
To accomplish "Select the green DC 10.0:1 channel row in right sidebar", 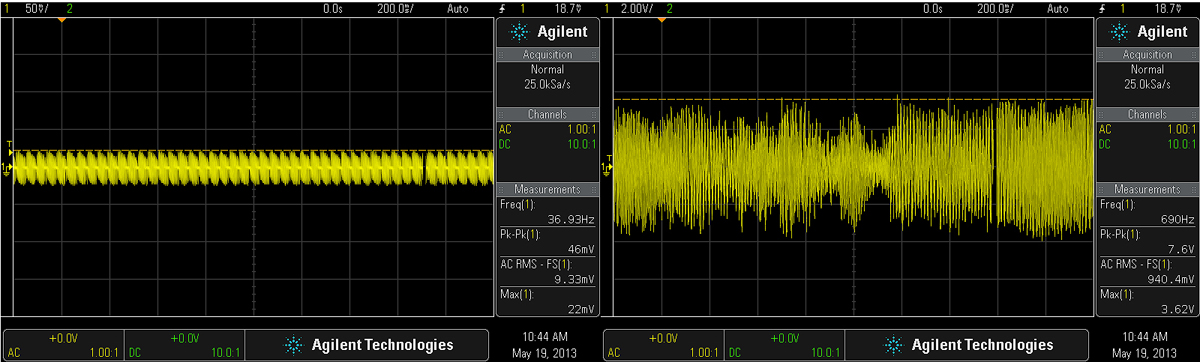I will (1147, 145).
